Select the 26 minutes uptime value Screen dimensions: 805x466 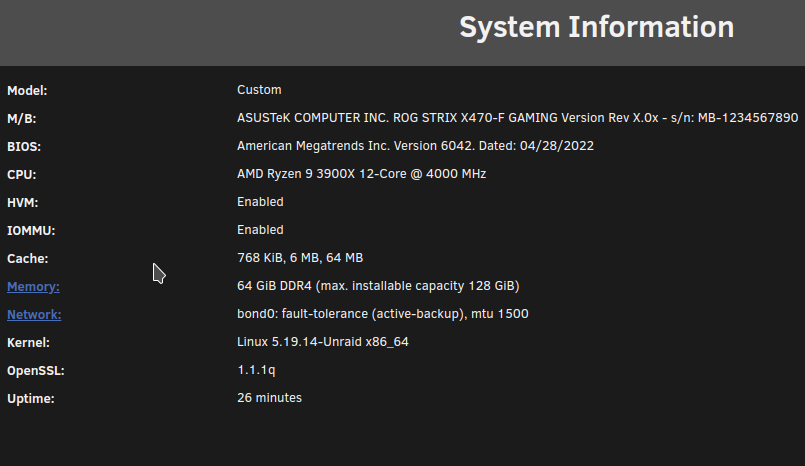[270, 398]
